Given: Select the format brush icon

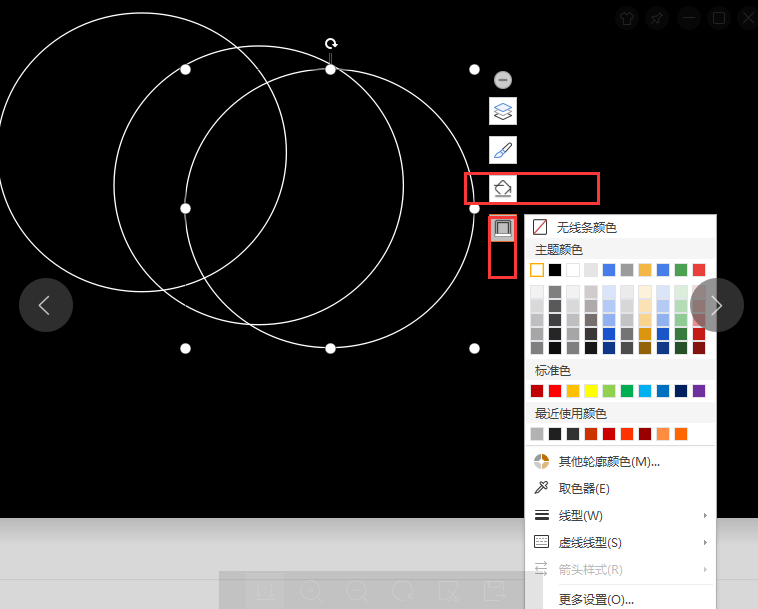Looking at the screenshot, I should (x=503, y=150).
